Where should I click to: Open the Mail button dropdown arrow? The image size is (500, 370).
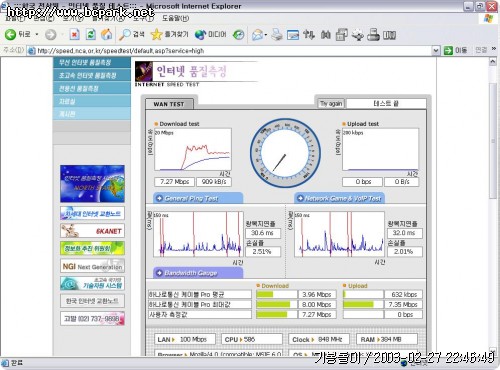pos(266,35)
